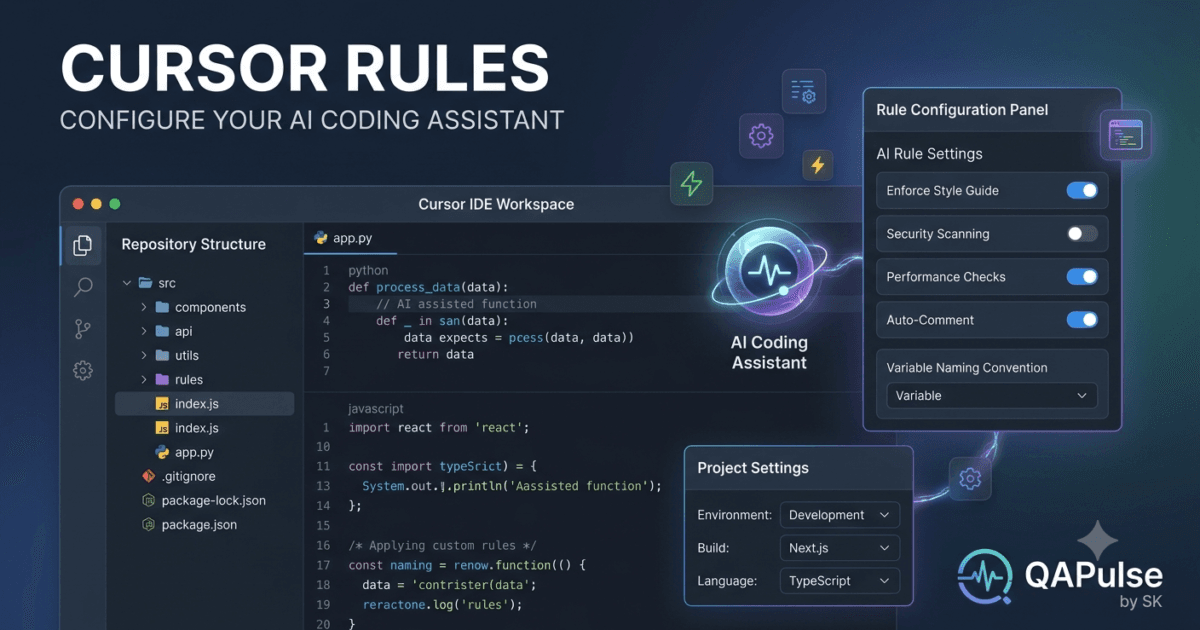The width and height of the screenshot is (1200, 630).
Task: Collapse the src folder chevron
Action: 127,283
